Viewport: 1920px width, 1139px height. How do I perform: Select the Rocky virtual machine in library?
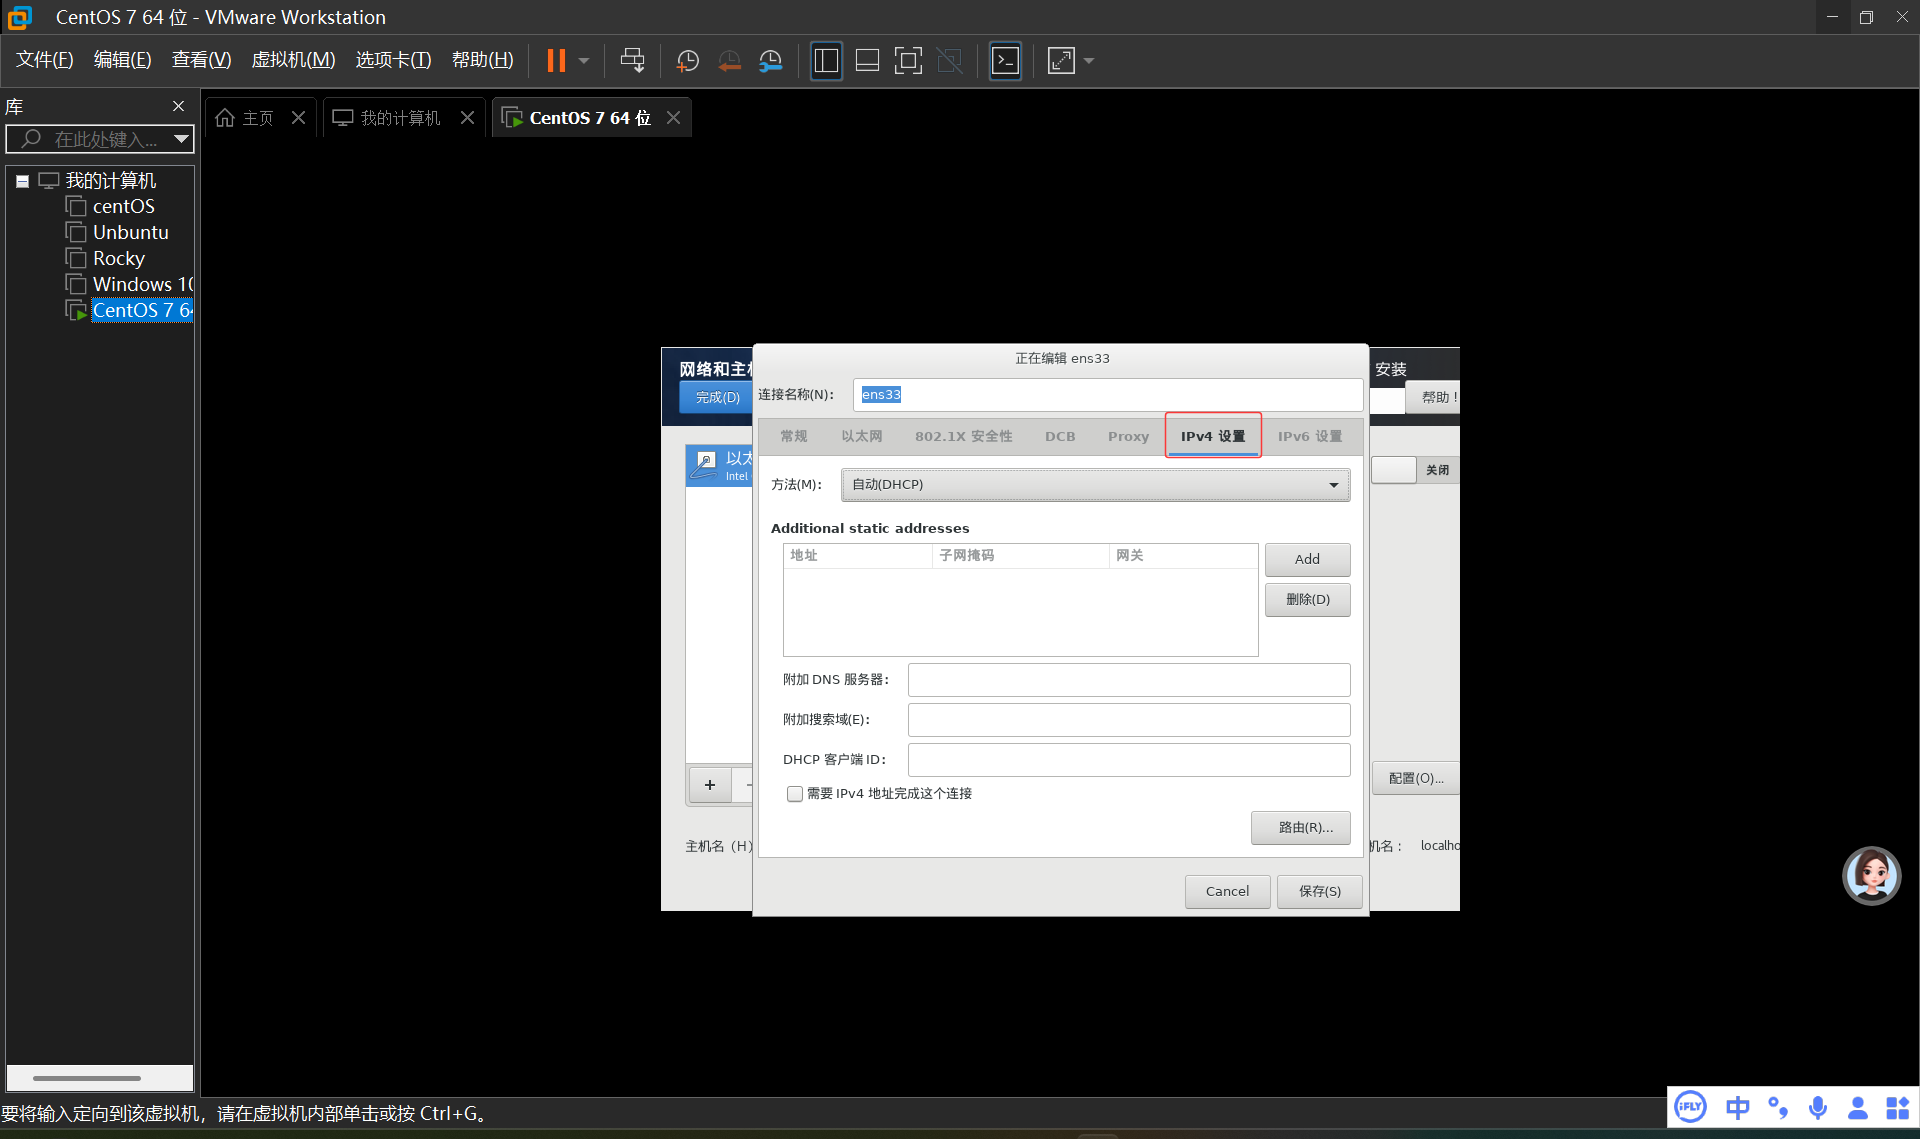118,258
